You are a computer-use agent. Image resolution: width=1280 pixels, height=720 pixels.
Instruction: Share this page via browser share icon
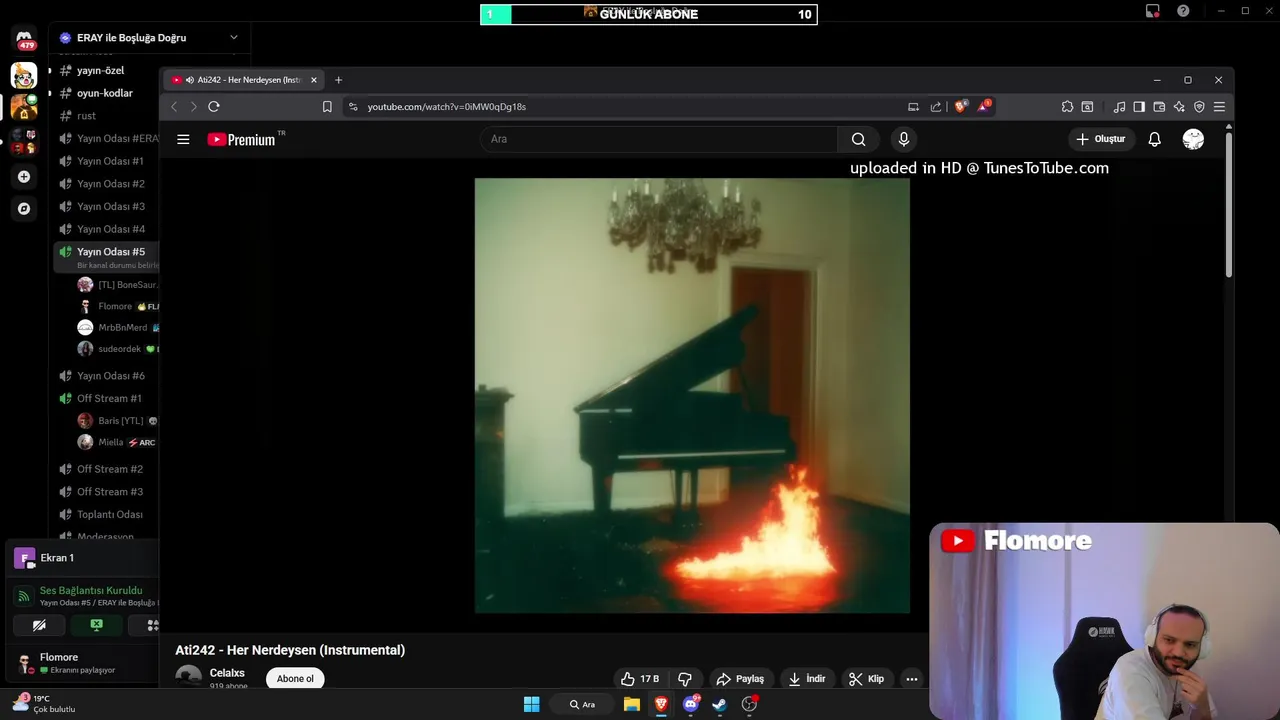pos(936,106)
